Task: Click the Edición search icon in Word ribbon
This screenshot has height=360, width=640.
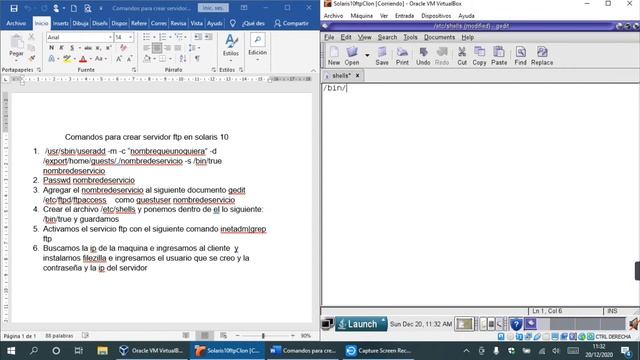Action: 258,40
